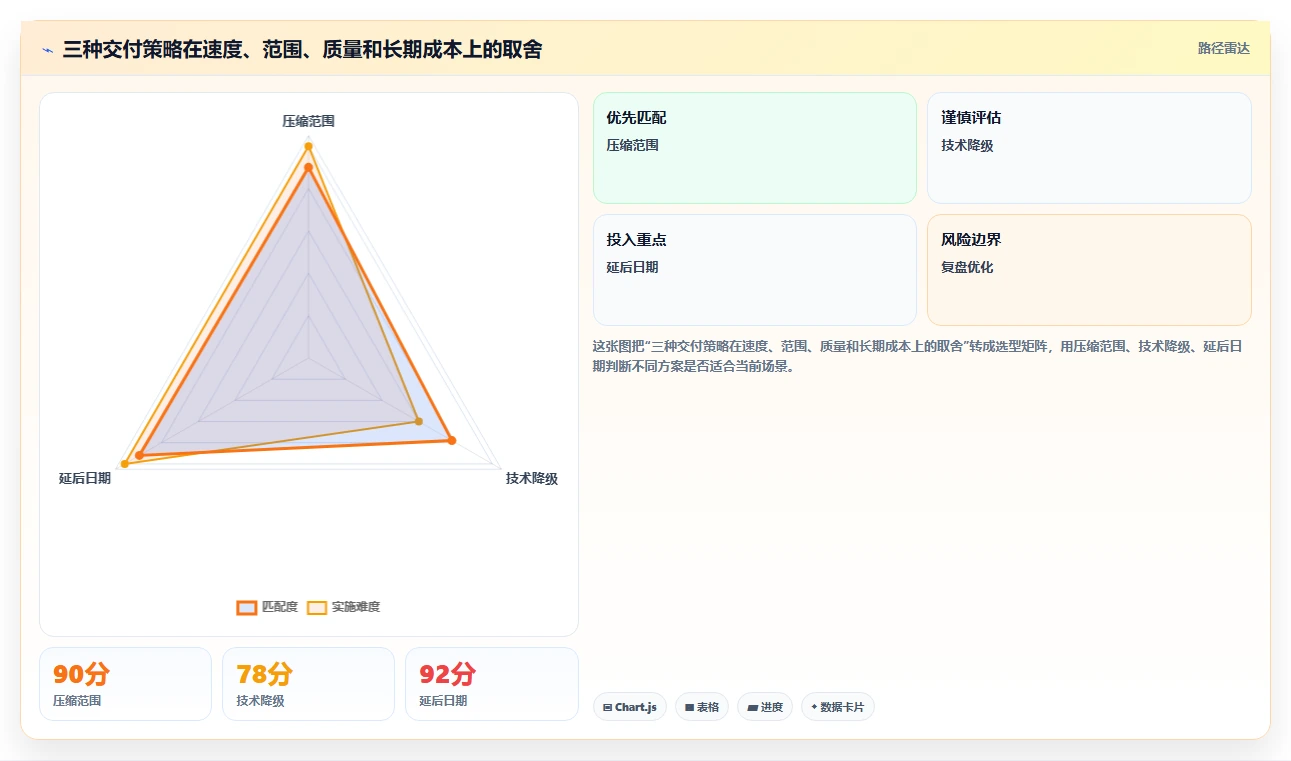1291x761 pixels.
Task: Click the icon in the Chart.js chip
Action: (607, 707)
